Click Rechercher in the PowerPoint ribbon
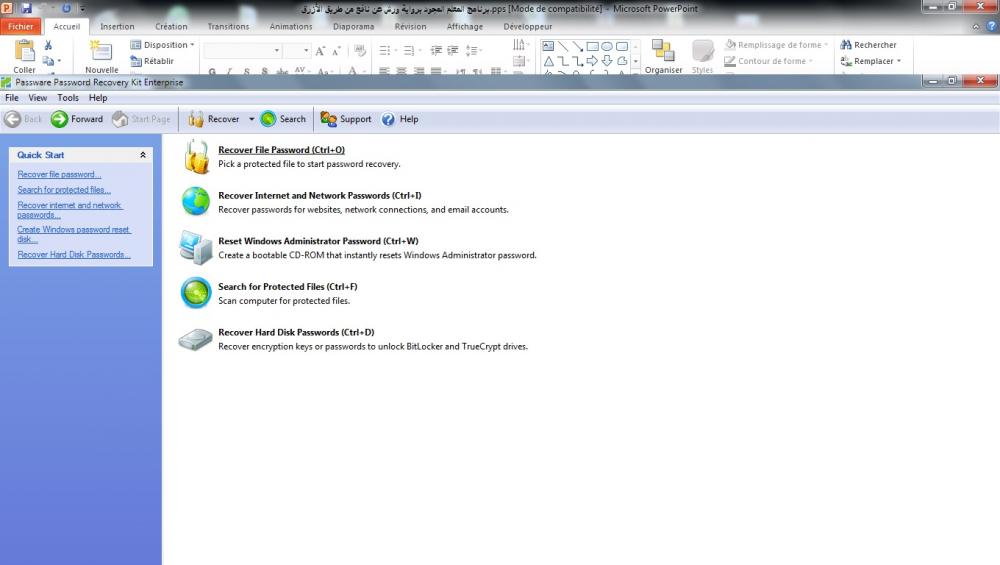The width and height of the screenshot is (1000, 565). (x=869, y=45)
